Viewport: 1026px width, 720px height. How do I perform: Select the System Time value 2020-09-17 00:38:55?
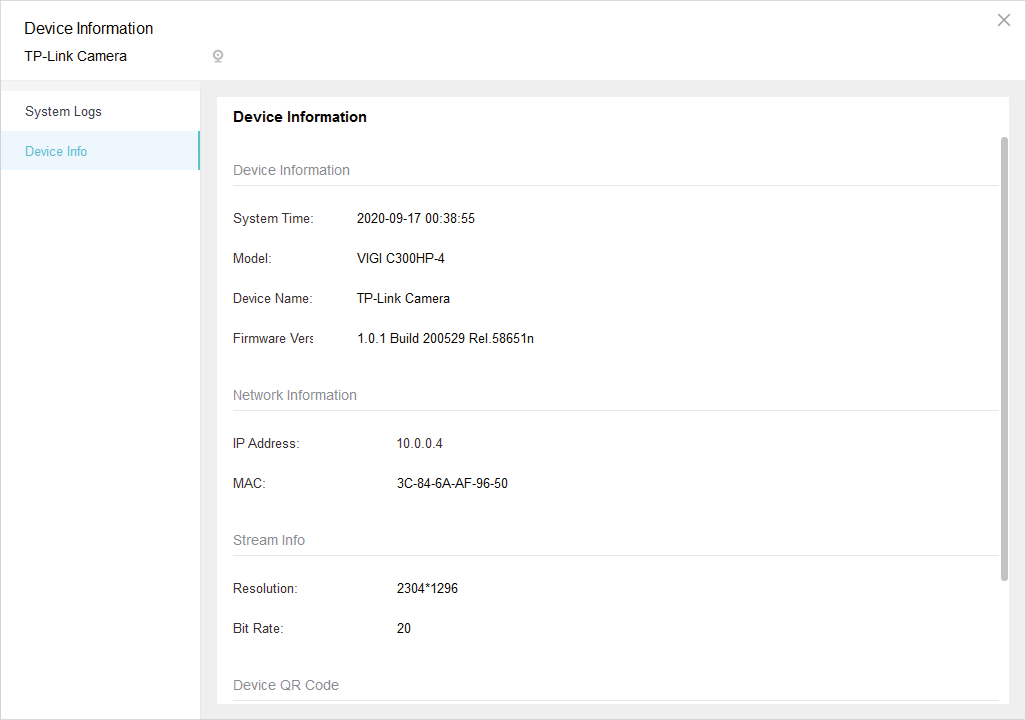click(416, 219)
